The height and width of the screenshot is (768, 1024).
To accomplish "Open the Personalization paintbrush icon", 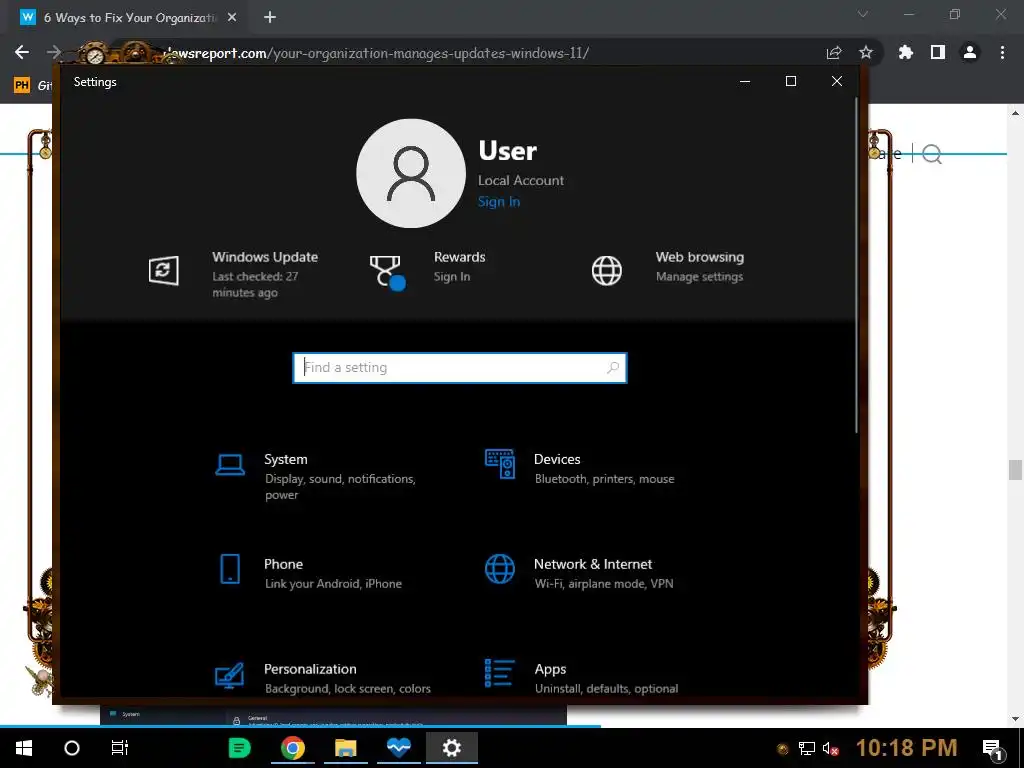I will [x=229, y=675].
